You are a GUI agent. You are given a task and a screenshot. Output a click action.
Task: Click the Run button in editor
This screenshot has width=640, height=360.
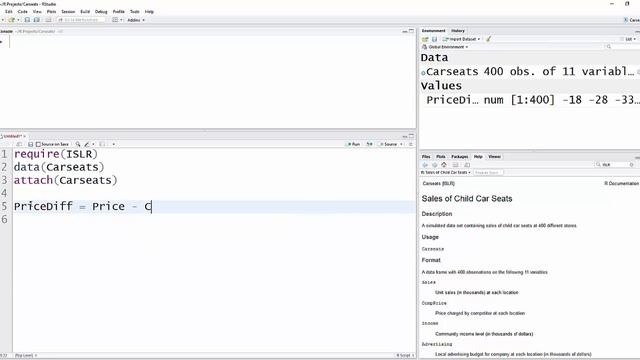[353, 144]
